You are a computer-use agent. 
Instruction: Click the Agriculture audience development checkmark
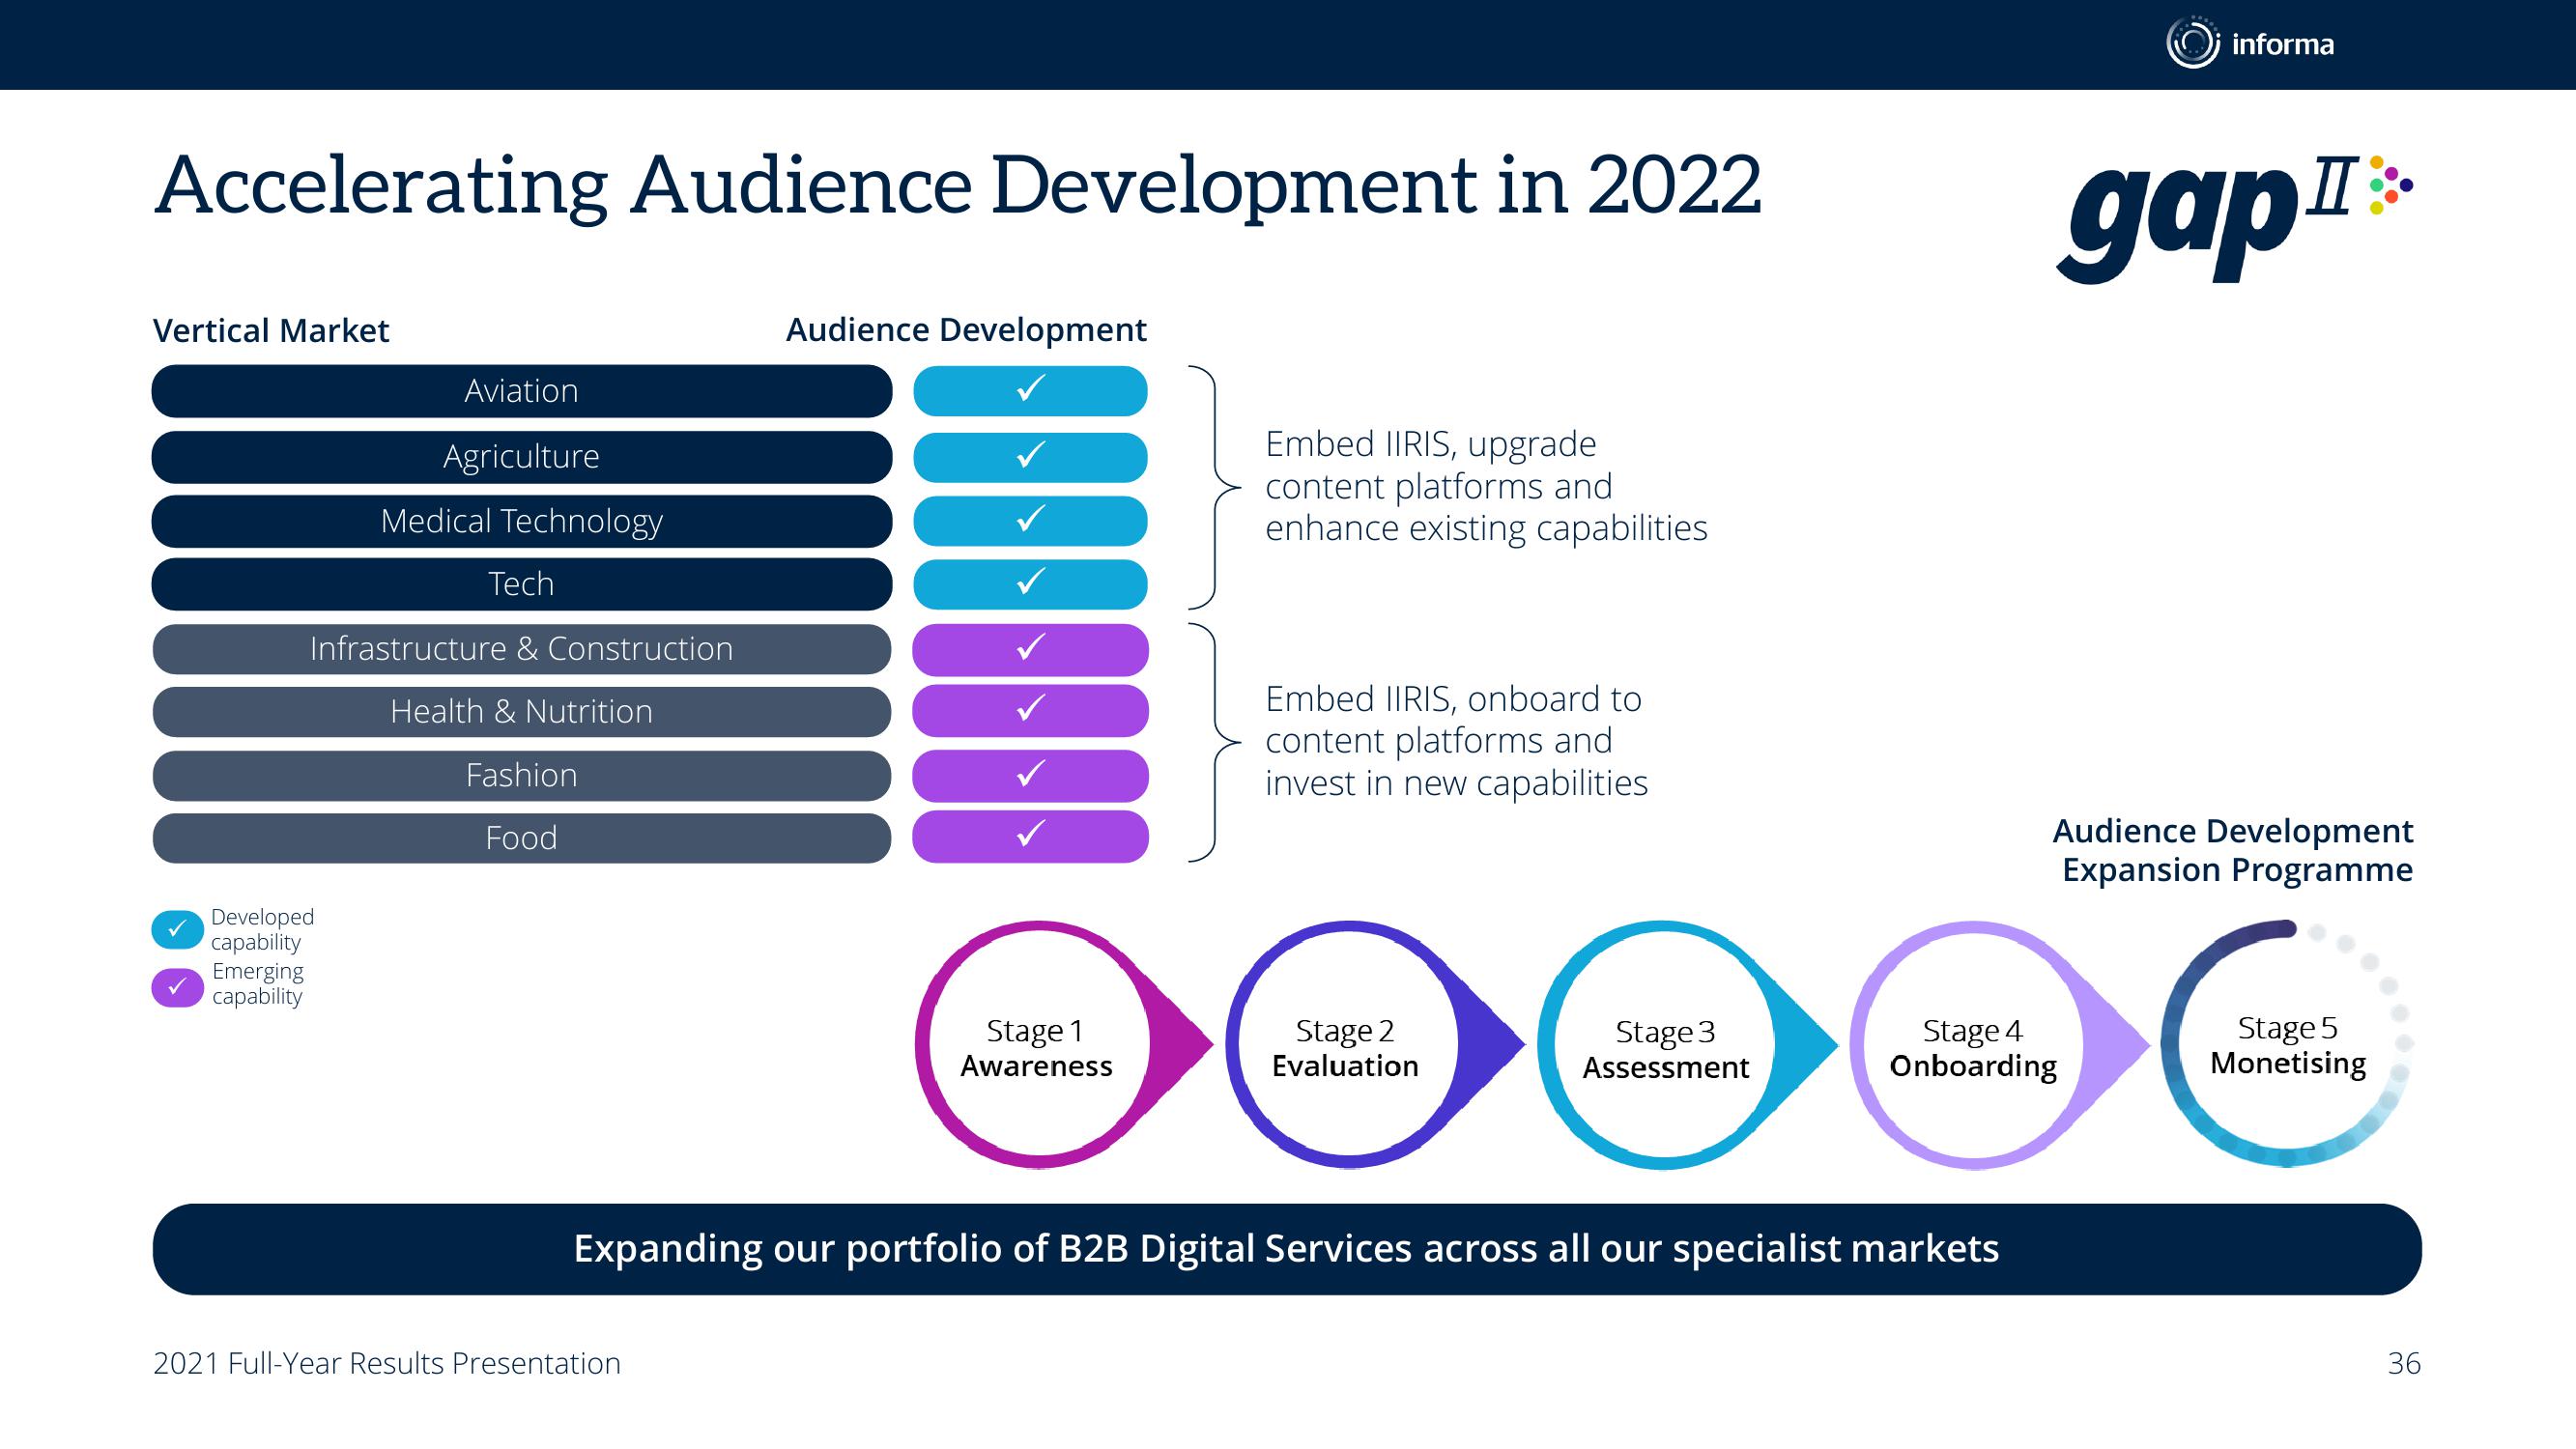(x=1030, y=457)
